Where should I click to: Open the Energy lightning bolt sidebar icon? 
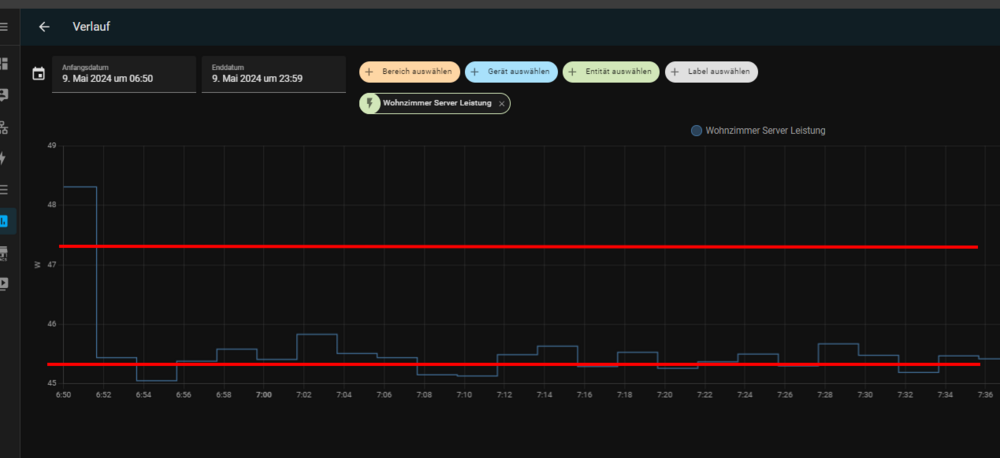coord(3,158)
